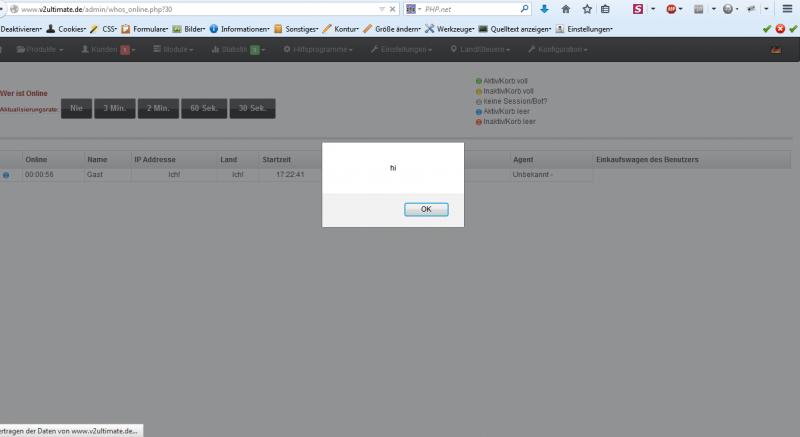Open the bookmarks list icon
Screen dimensions: 800x437
tap(605, 9)
